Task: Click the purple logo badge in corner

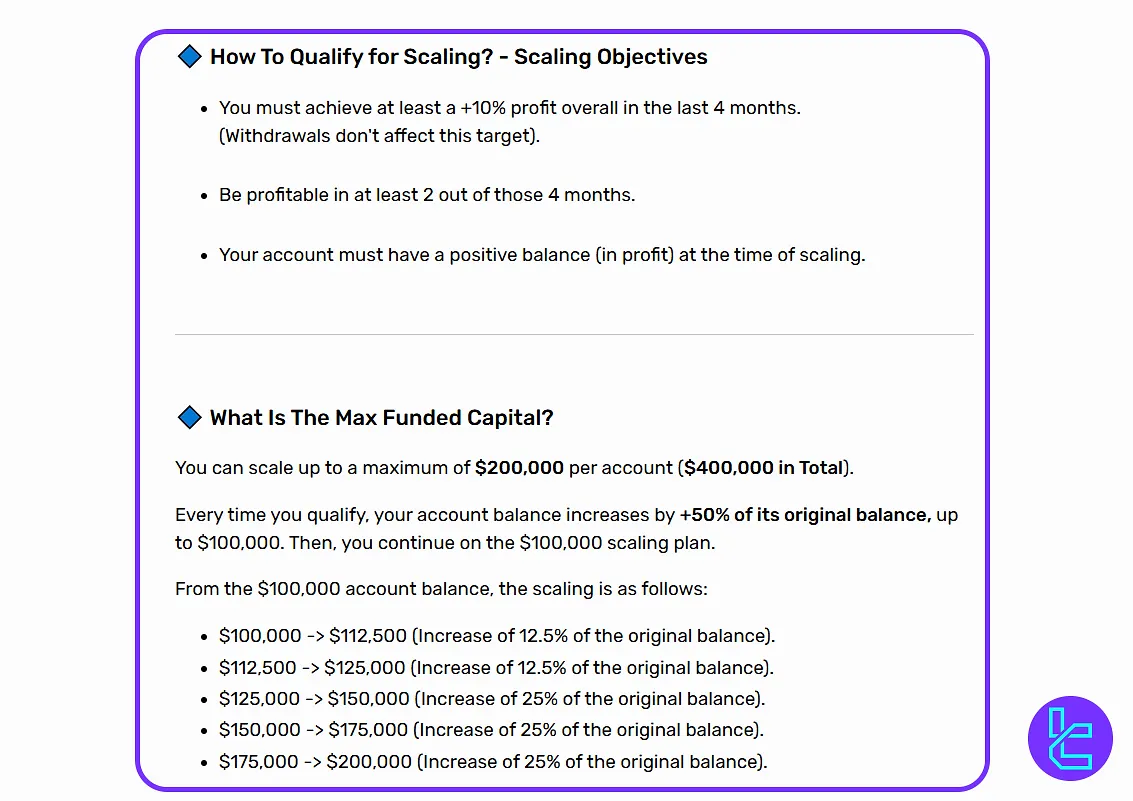Action: tap(1070, 737)
